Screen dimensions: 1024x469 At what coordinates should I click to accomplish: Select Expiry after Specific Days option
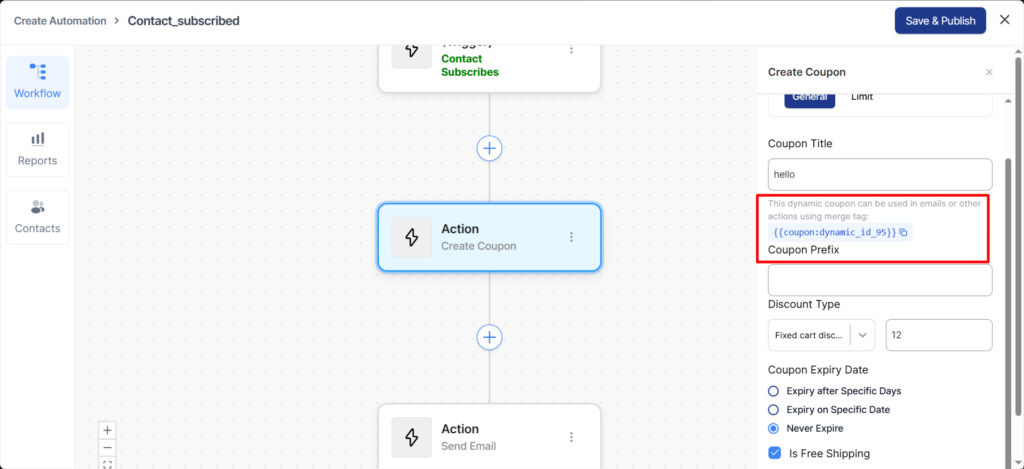(x=773, y=391)
